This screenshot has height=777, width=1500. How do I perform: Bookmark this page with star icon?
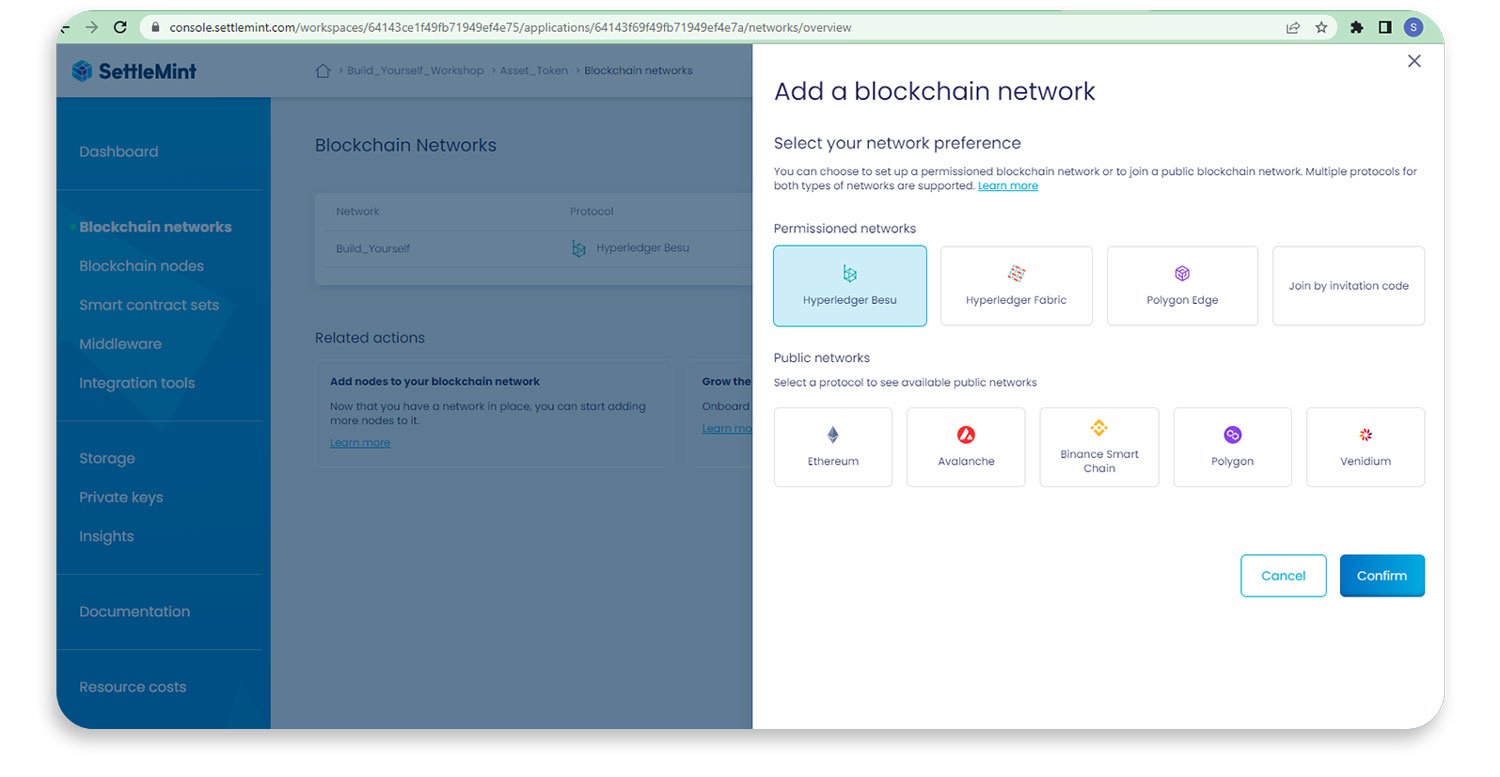click(x=1321, y=27)
